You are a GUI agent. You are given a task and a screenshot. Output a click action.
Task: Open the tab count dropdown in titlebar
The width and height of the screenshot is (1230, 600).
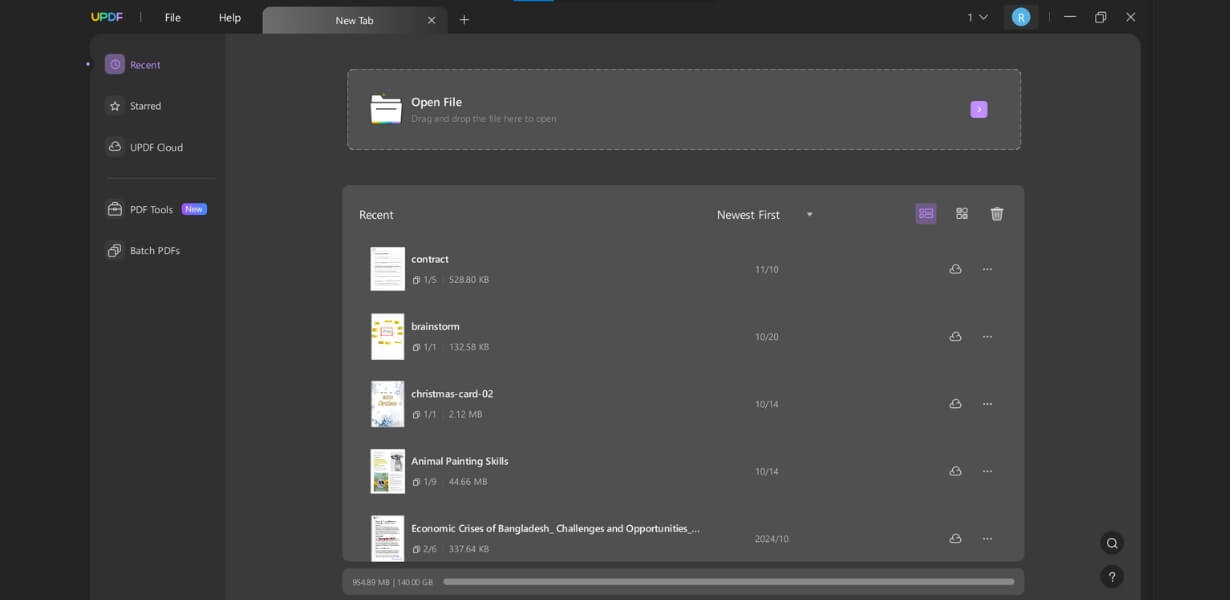[x=976, y=17]
